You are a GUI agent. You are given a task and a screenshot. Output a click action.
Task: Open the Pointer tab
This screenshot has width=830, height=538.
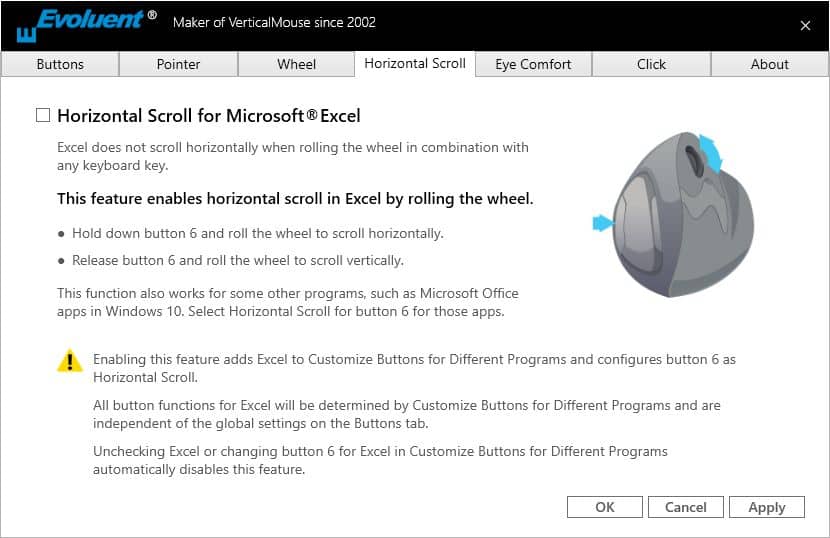[178, 64]
